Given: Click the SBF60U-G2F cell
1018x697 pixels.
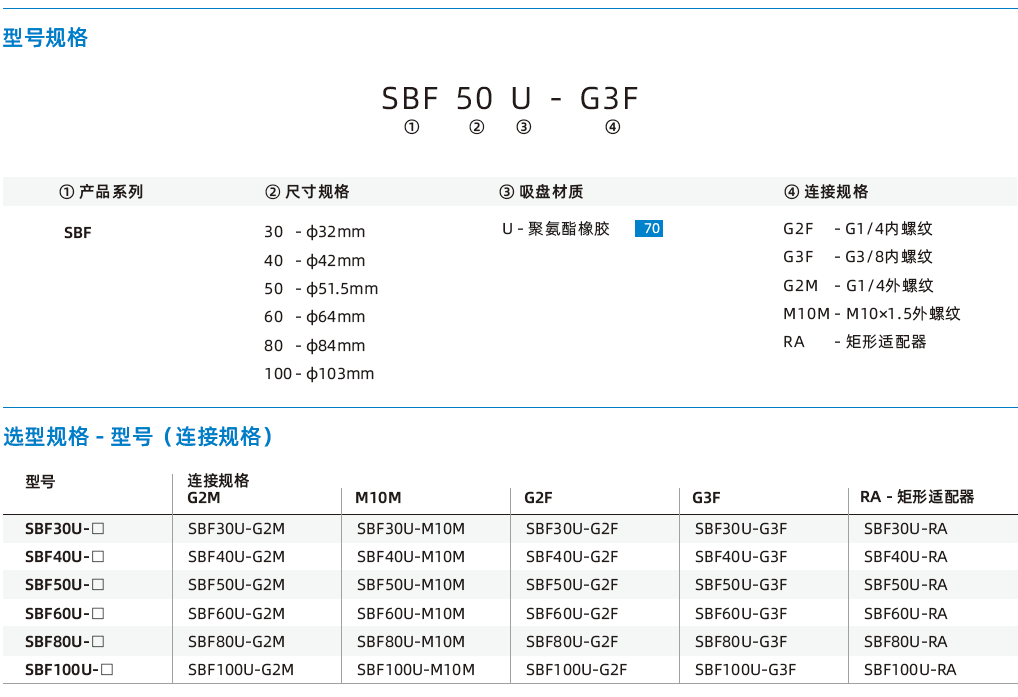Looking at the screenshot, I should point(572,613).
